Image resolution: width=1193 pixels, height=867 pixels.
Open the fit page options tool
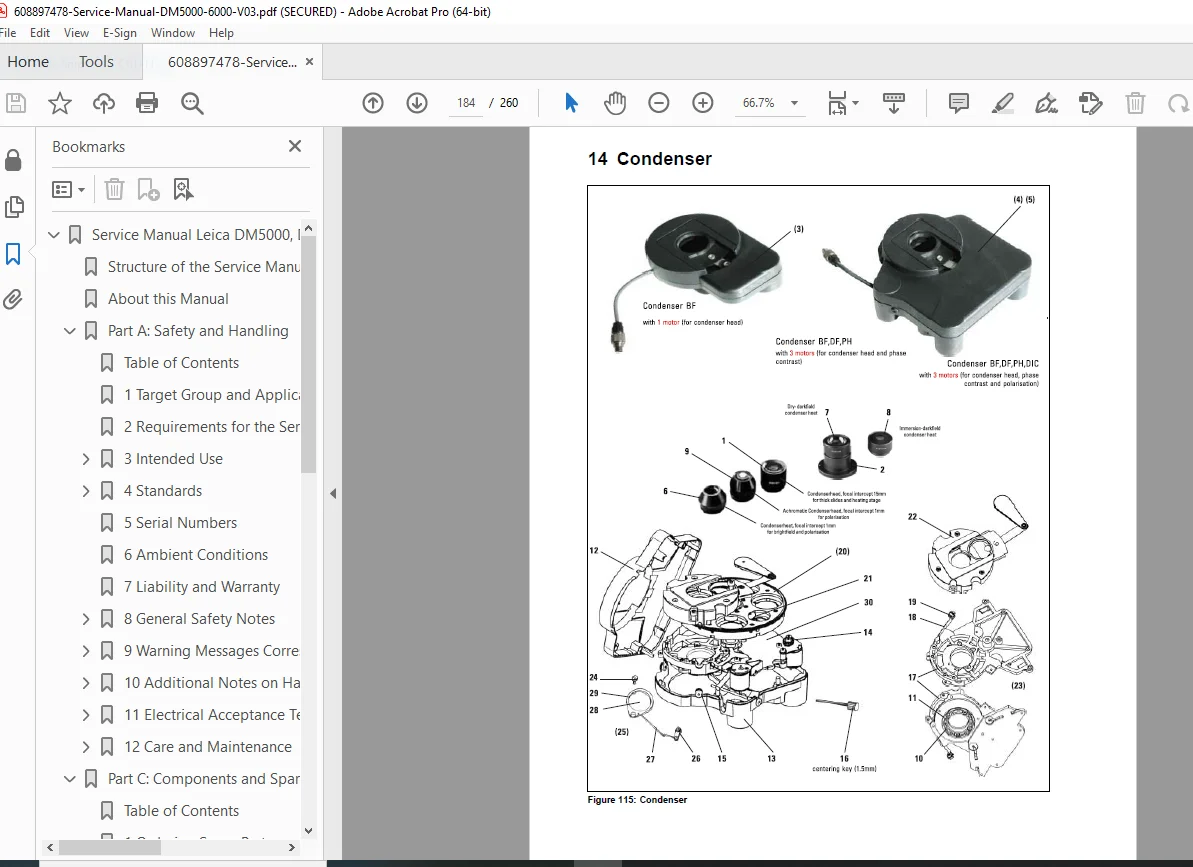click(x=843, y=103)
